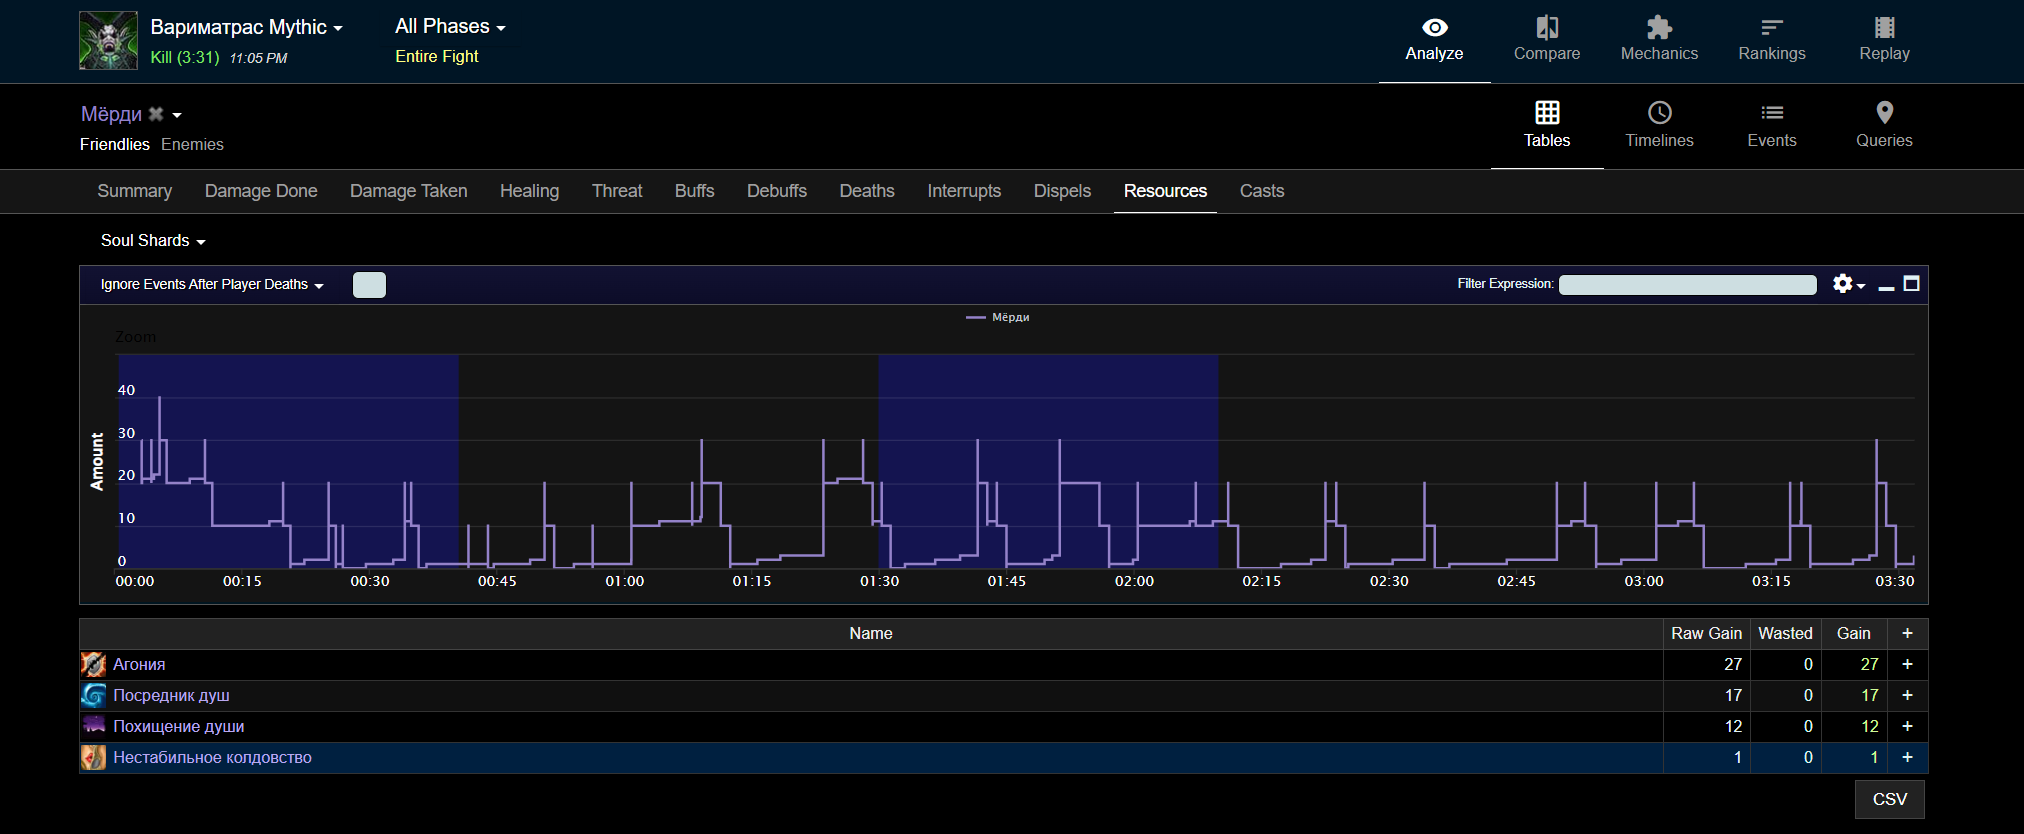
Task: Switch to Enemies view
Action: point(192,144)
